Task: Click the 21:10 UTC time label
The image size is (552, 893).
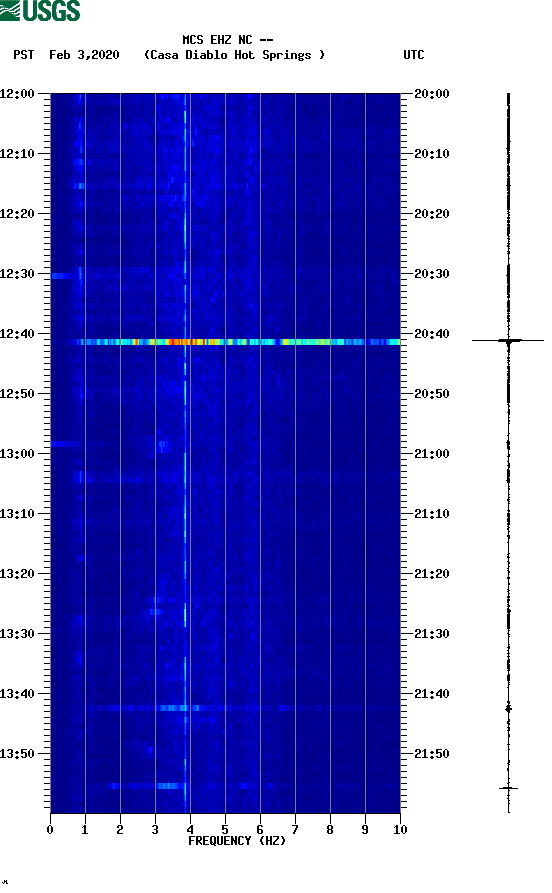Action: tap(431, 514)
